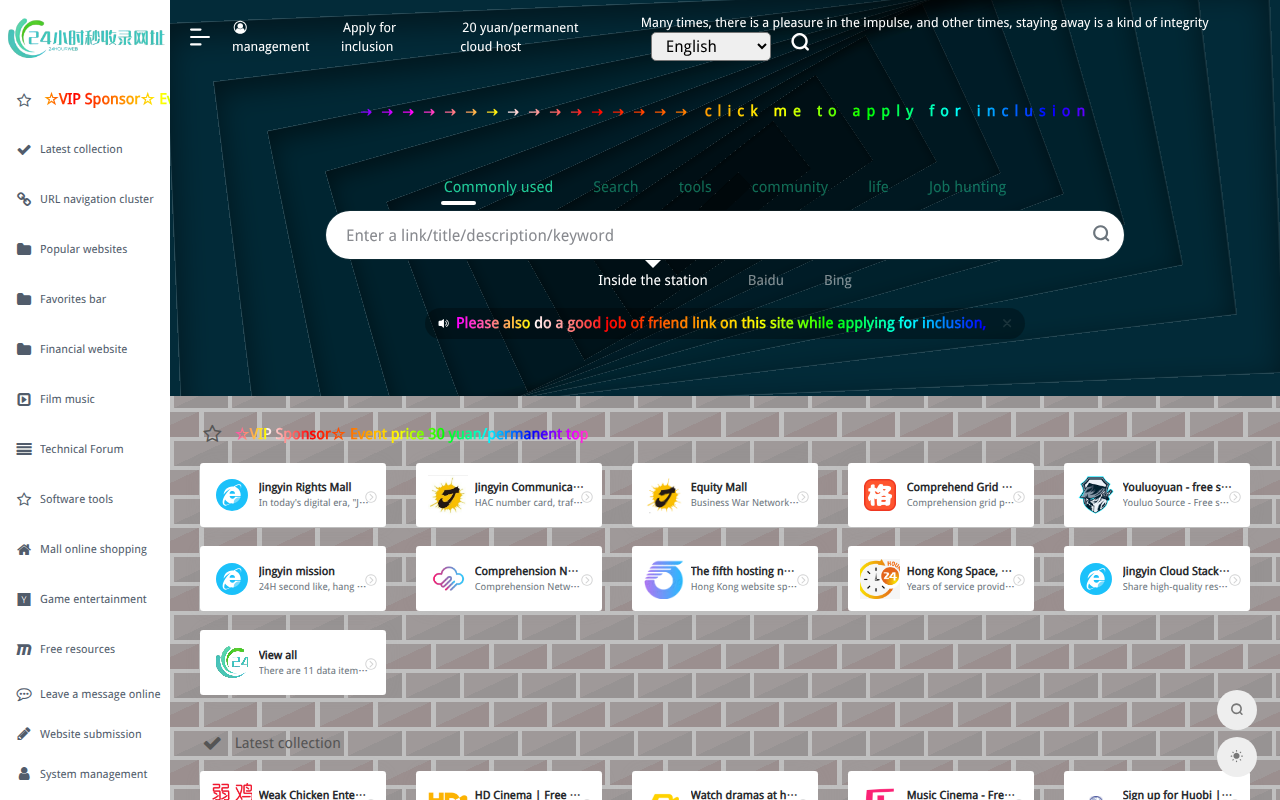
Task: Switch to the Job hunting tab
Action: pos(966,187)
